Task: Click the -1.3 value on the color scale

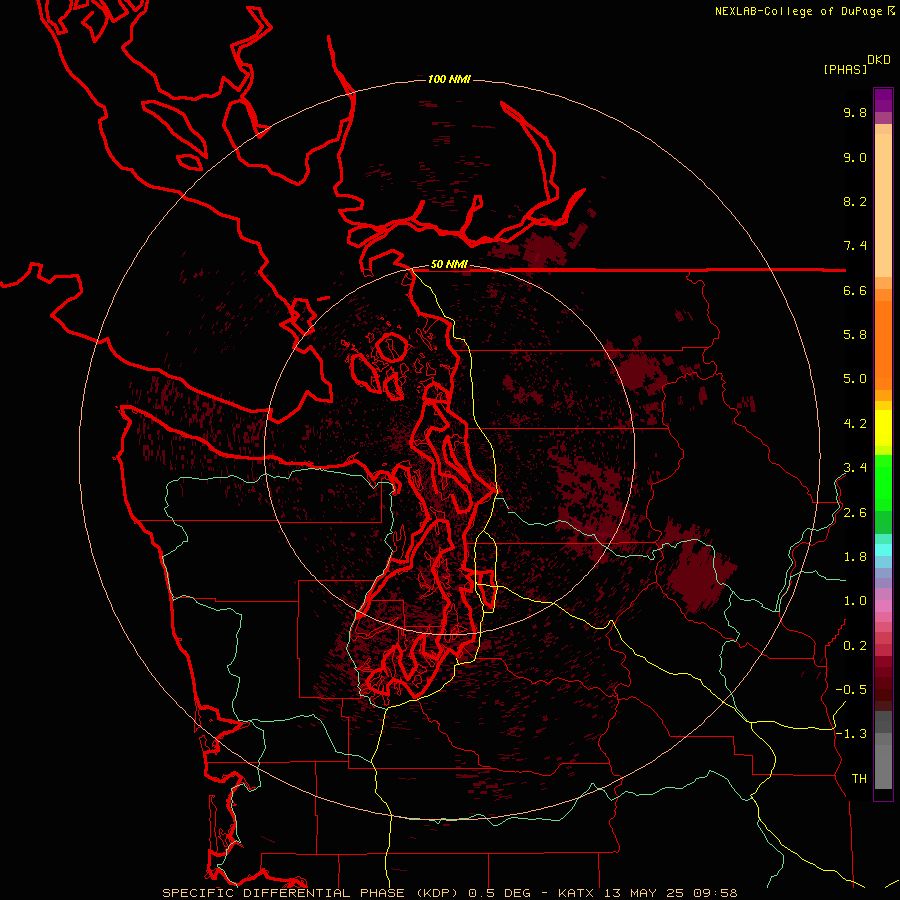Action: click(851, 734)
